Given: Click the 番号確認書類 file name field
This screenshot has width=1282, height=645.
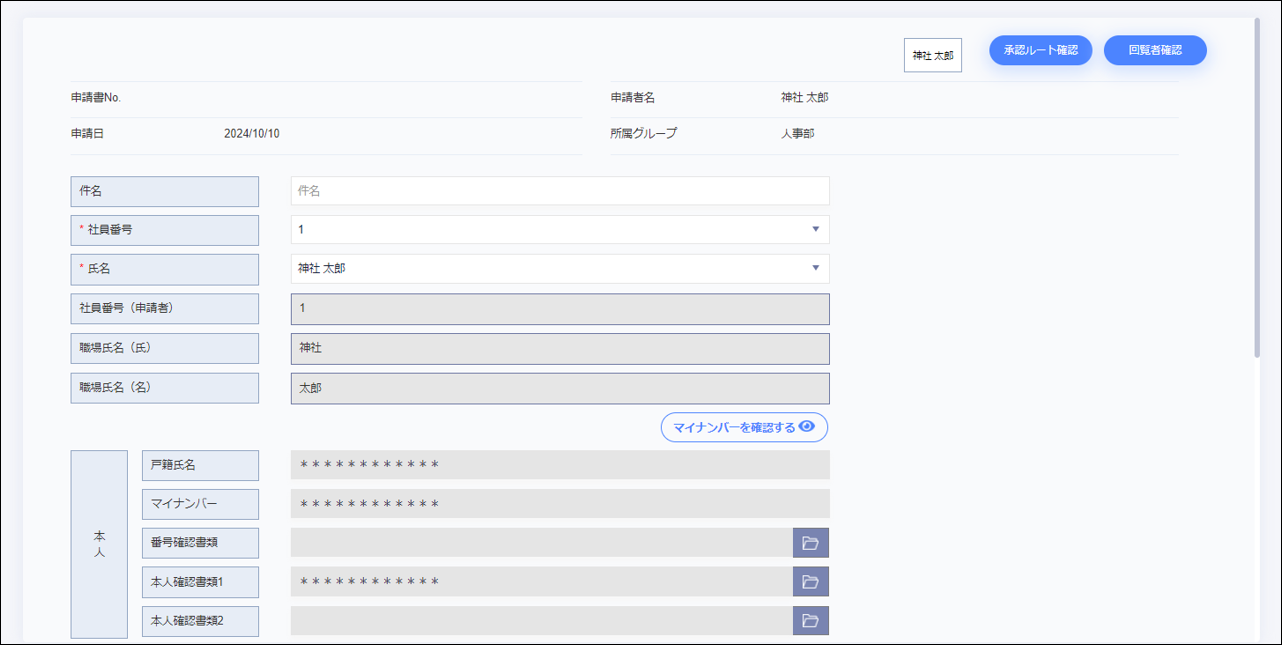Looking at the screenshot, I should click(x=541, y=543).
